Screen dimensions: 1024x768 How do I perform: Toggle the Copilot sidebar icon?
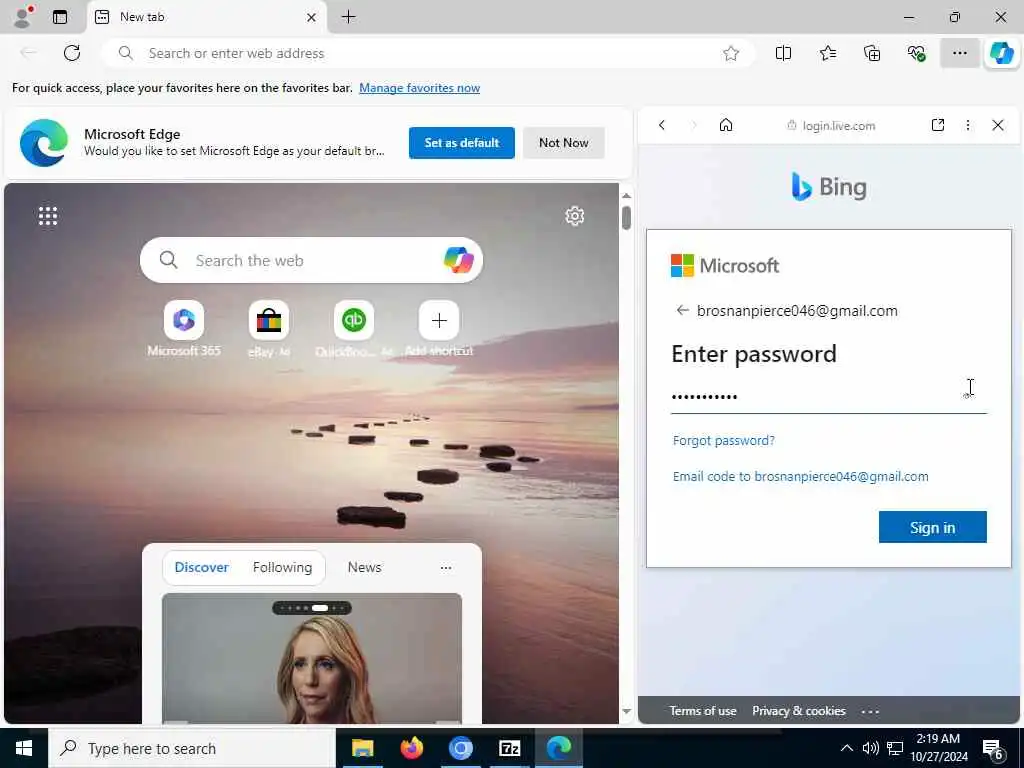click(x=1002, y=54)
